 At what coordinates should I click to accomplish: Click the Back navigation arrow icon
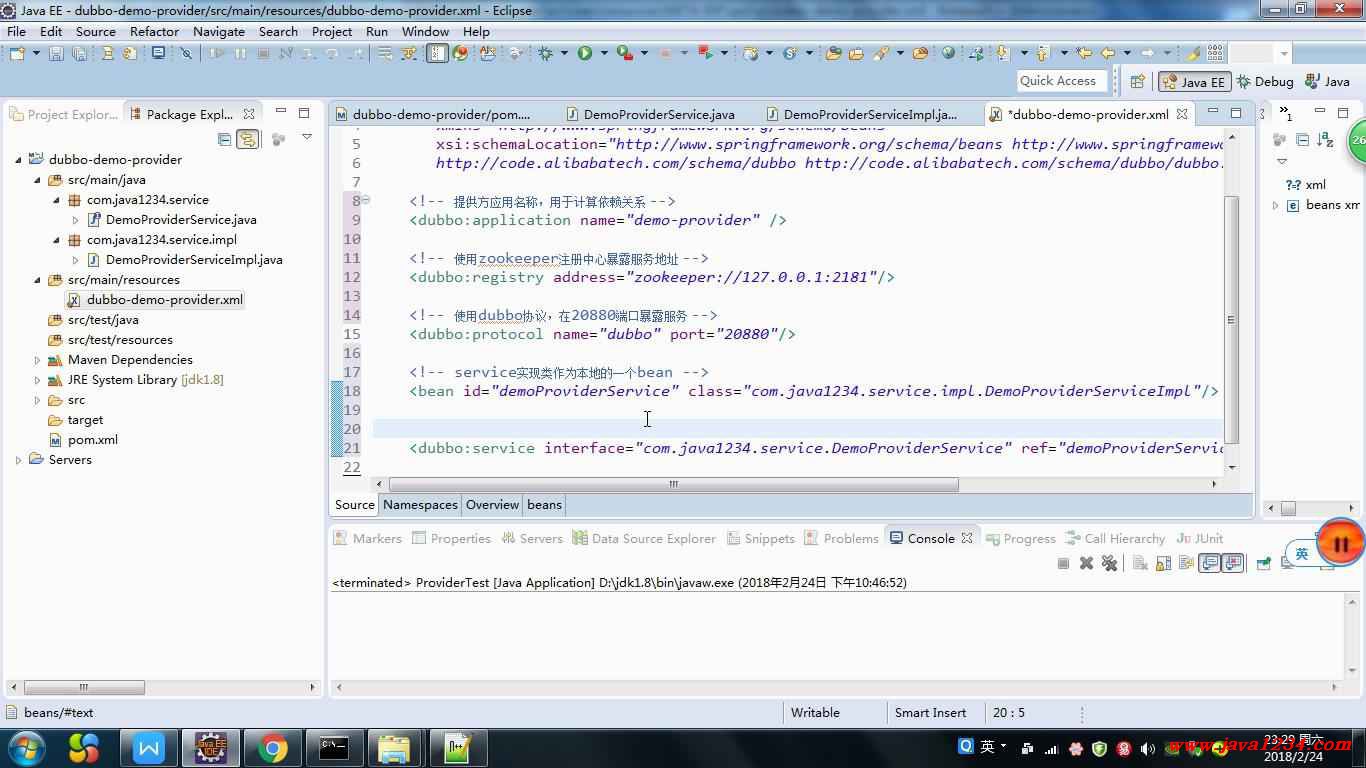1108,53
